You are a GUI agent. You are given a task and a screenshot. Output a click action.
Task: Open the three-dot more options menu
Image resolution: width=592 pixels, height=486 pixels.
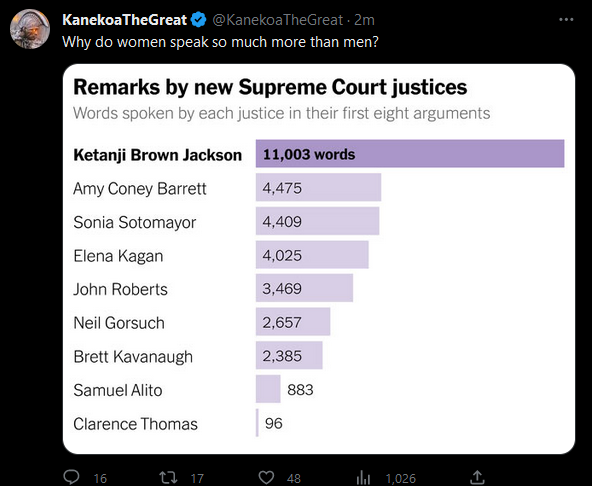[566, 20]
